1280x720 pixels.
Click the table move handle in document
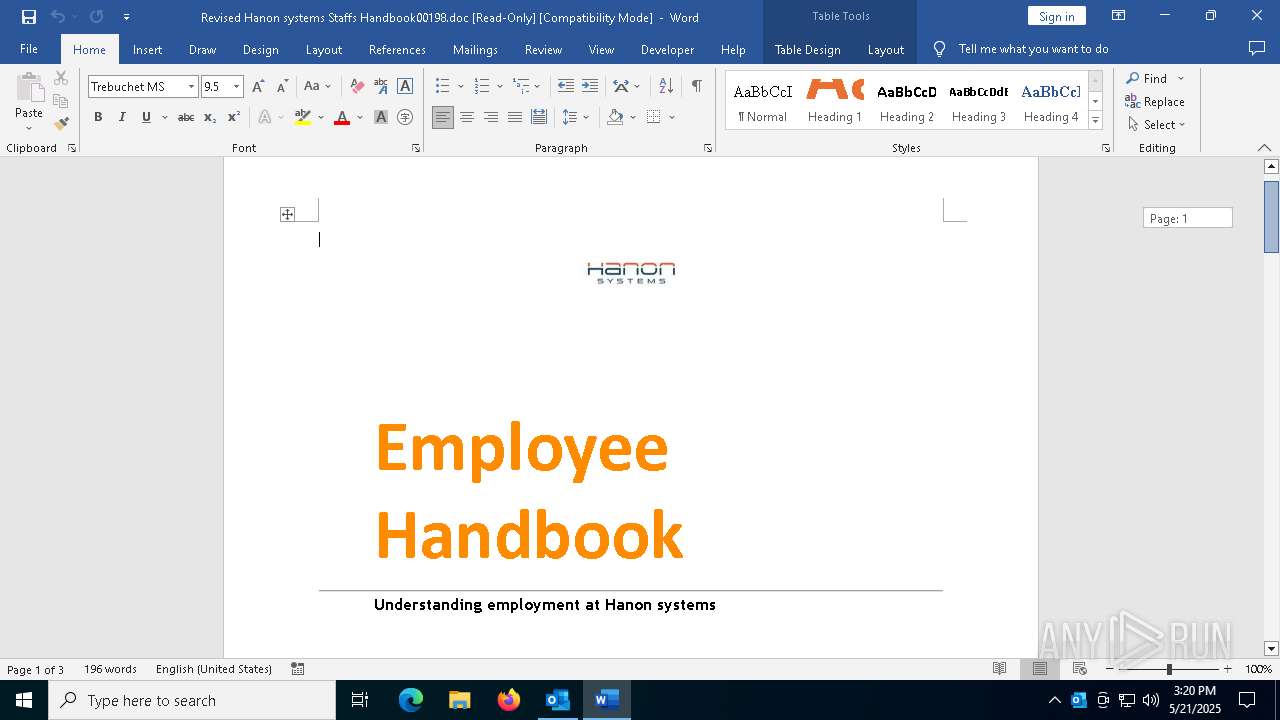(287, 214)
